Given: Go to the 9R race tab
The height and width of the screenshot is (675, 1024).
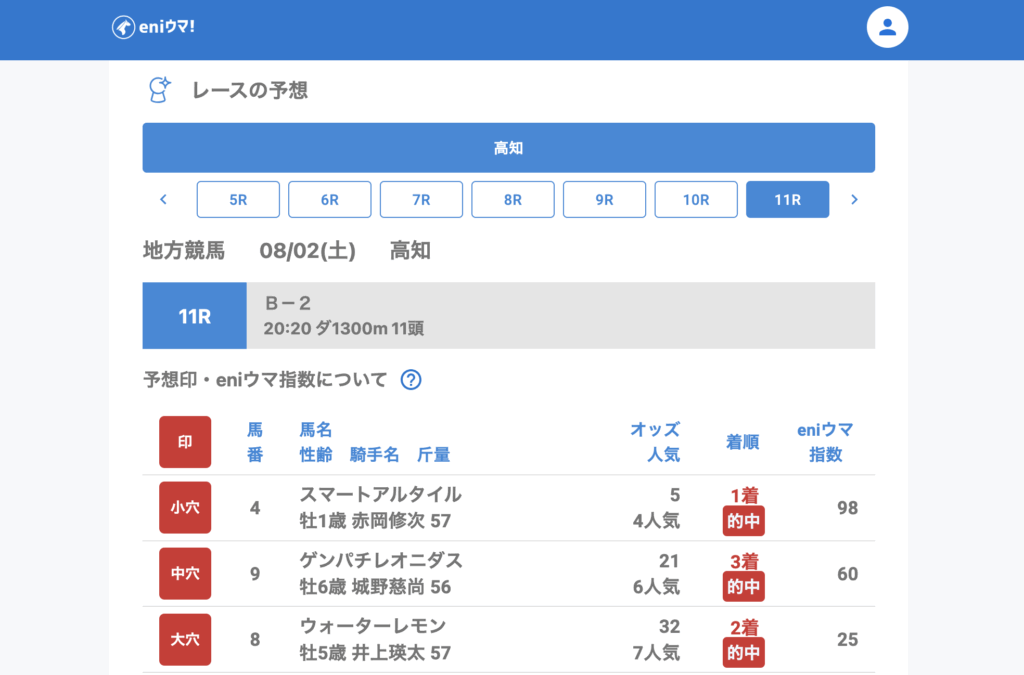Looking at the screenshot, I should click(x=604, y=200).
